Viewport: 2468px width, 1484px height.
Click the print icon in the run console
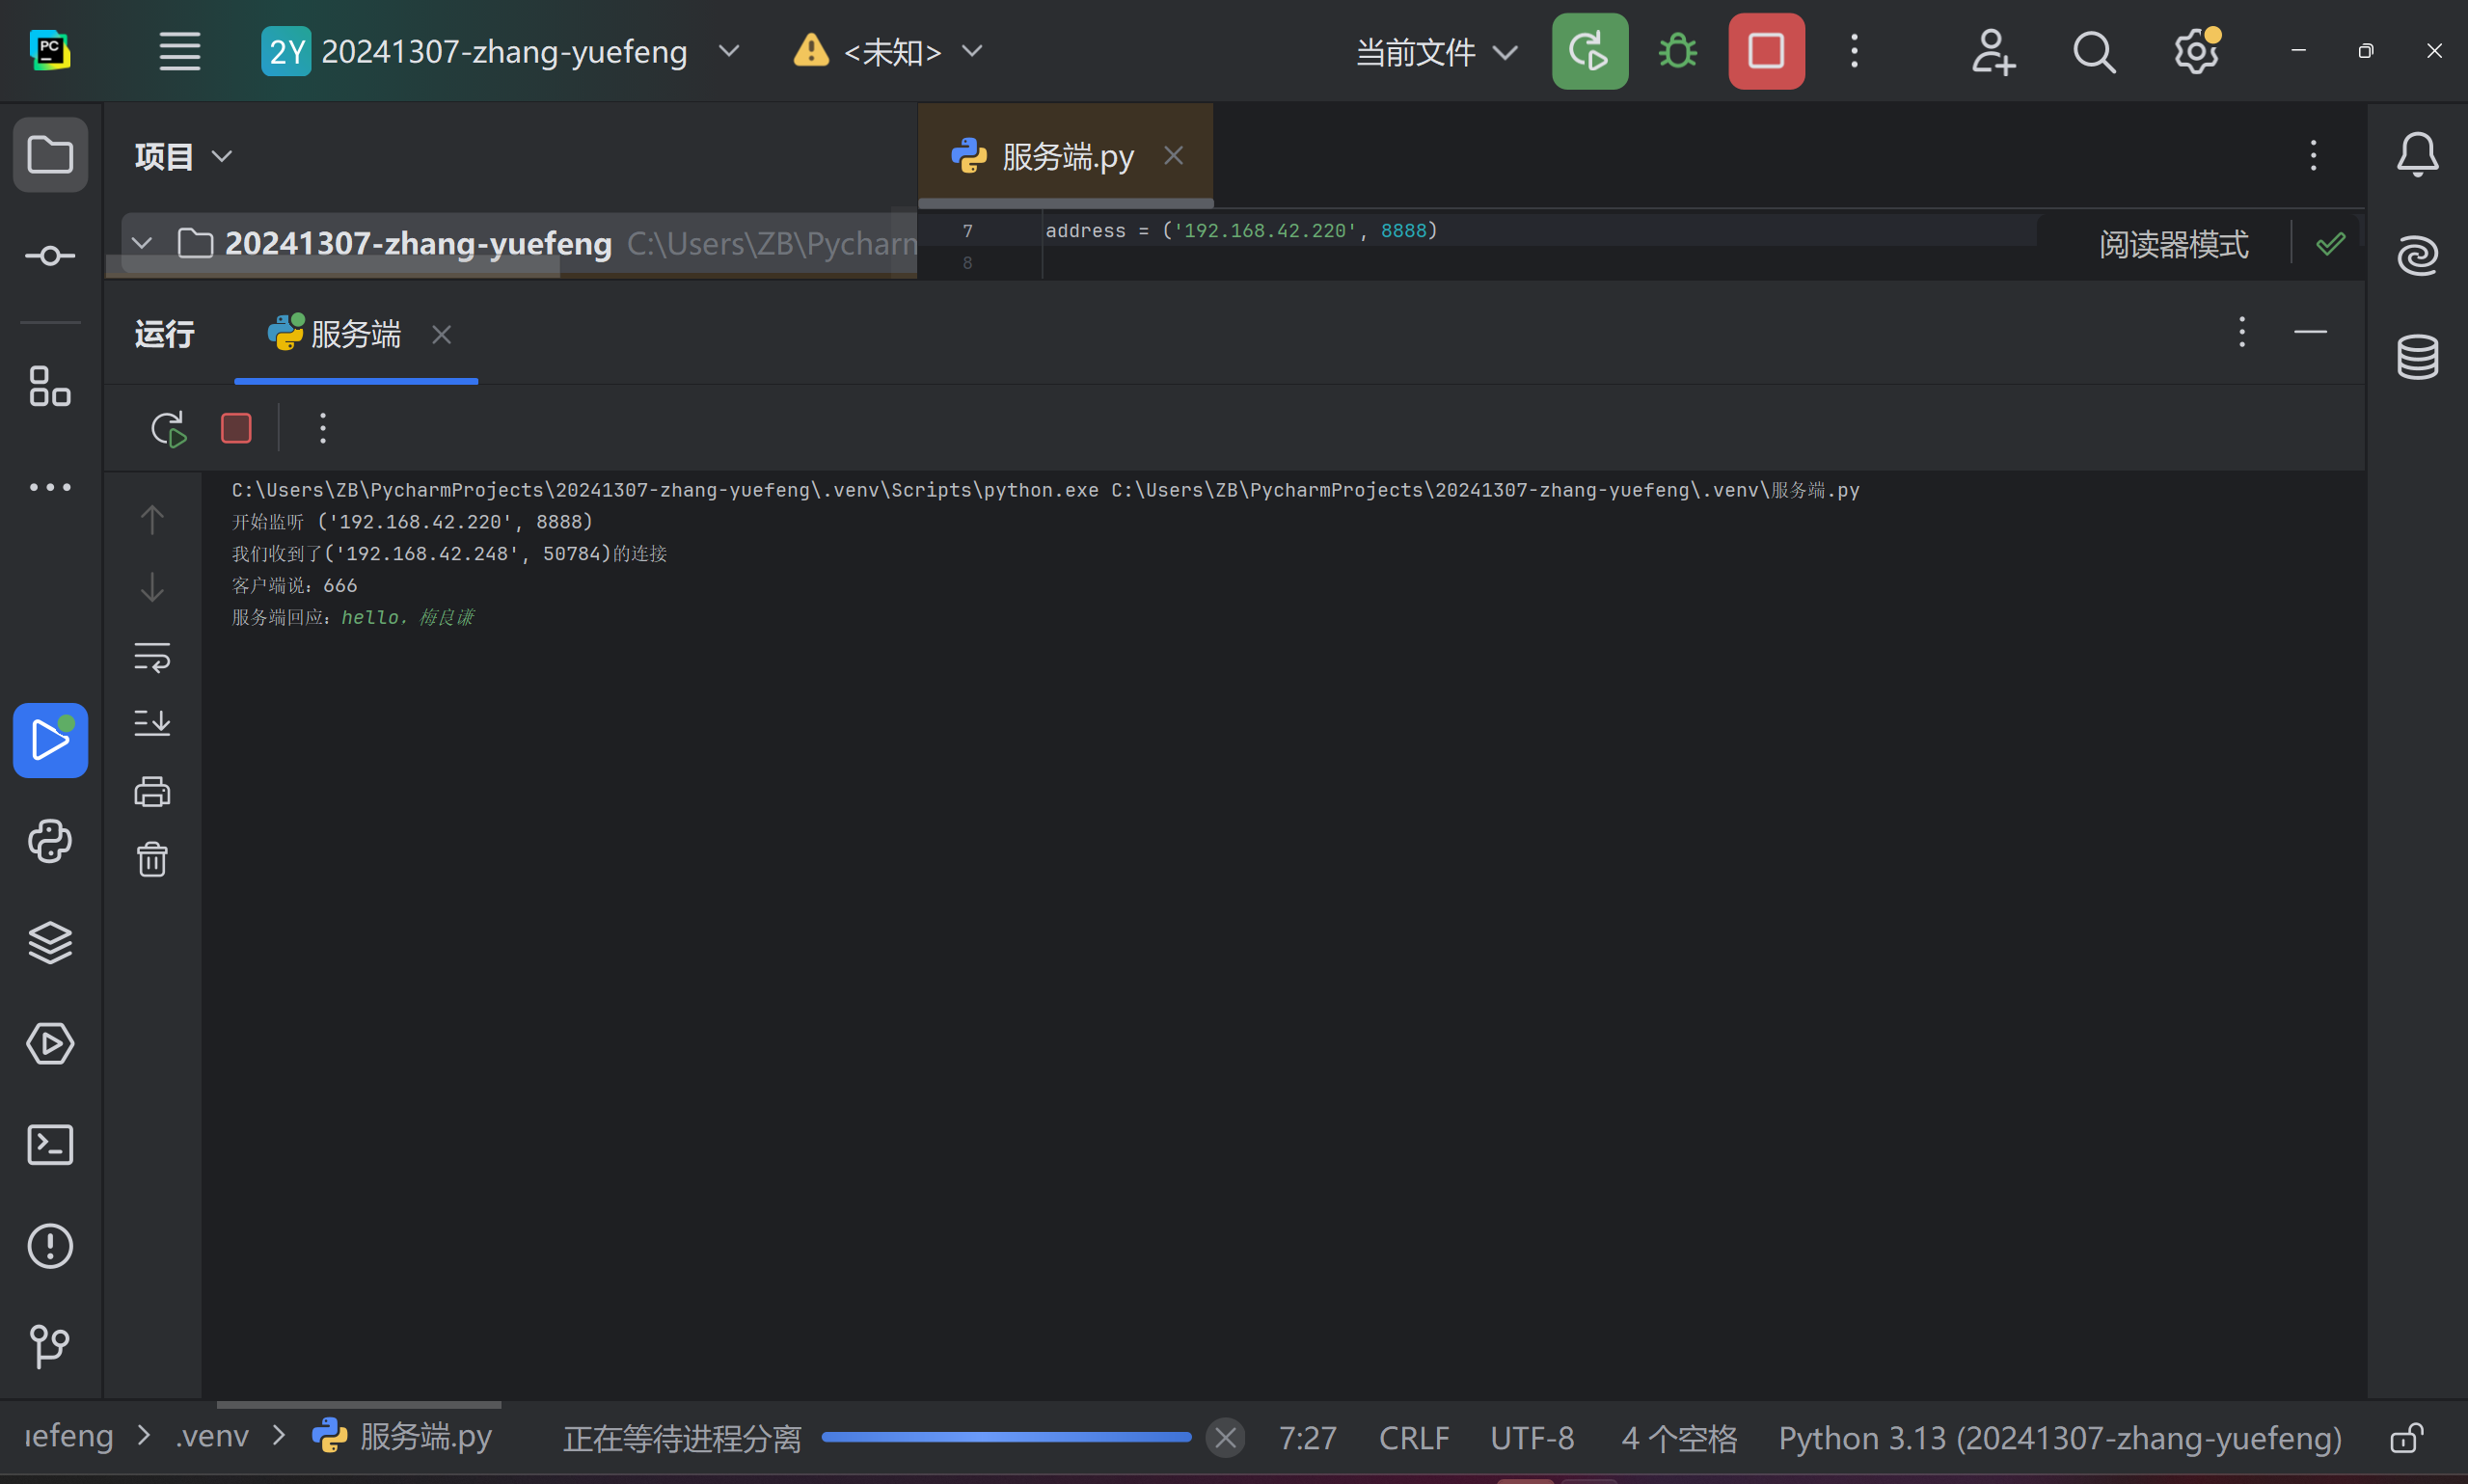[152, 792]
